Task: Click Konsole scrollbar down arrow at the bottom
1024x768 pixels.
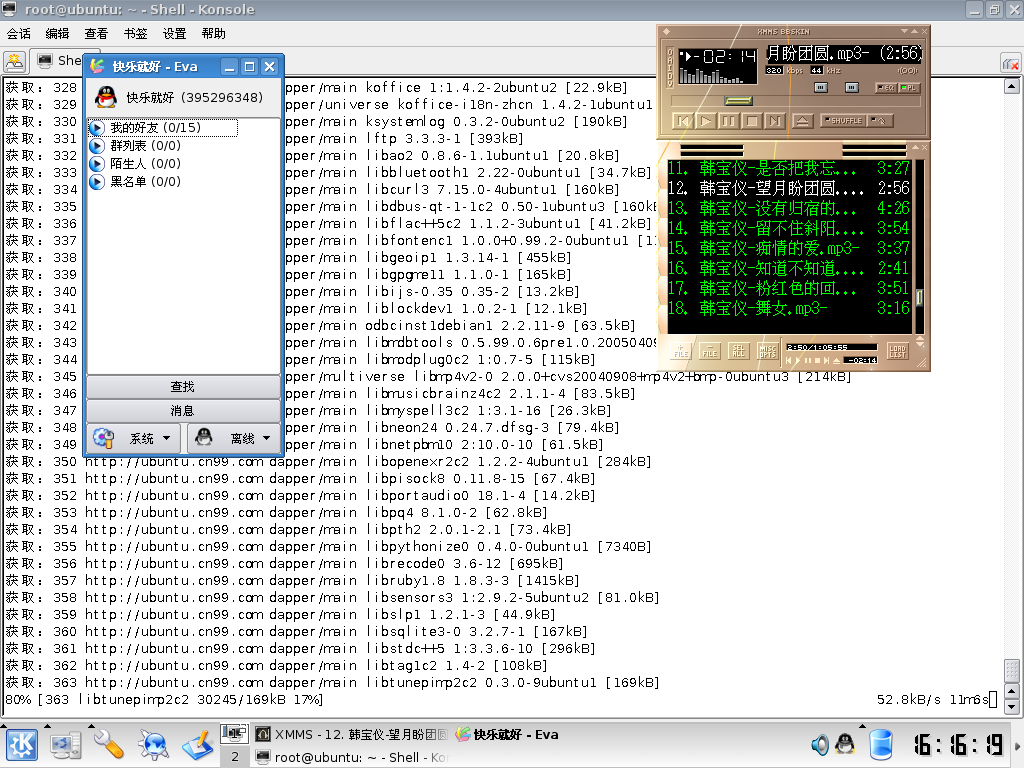Action: tap(1012, 707)
